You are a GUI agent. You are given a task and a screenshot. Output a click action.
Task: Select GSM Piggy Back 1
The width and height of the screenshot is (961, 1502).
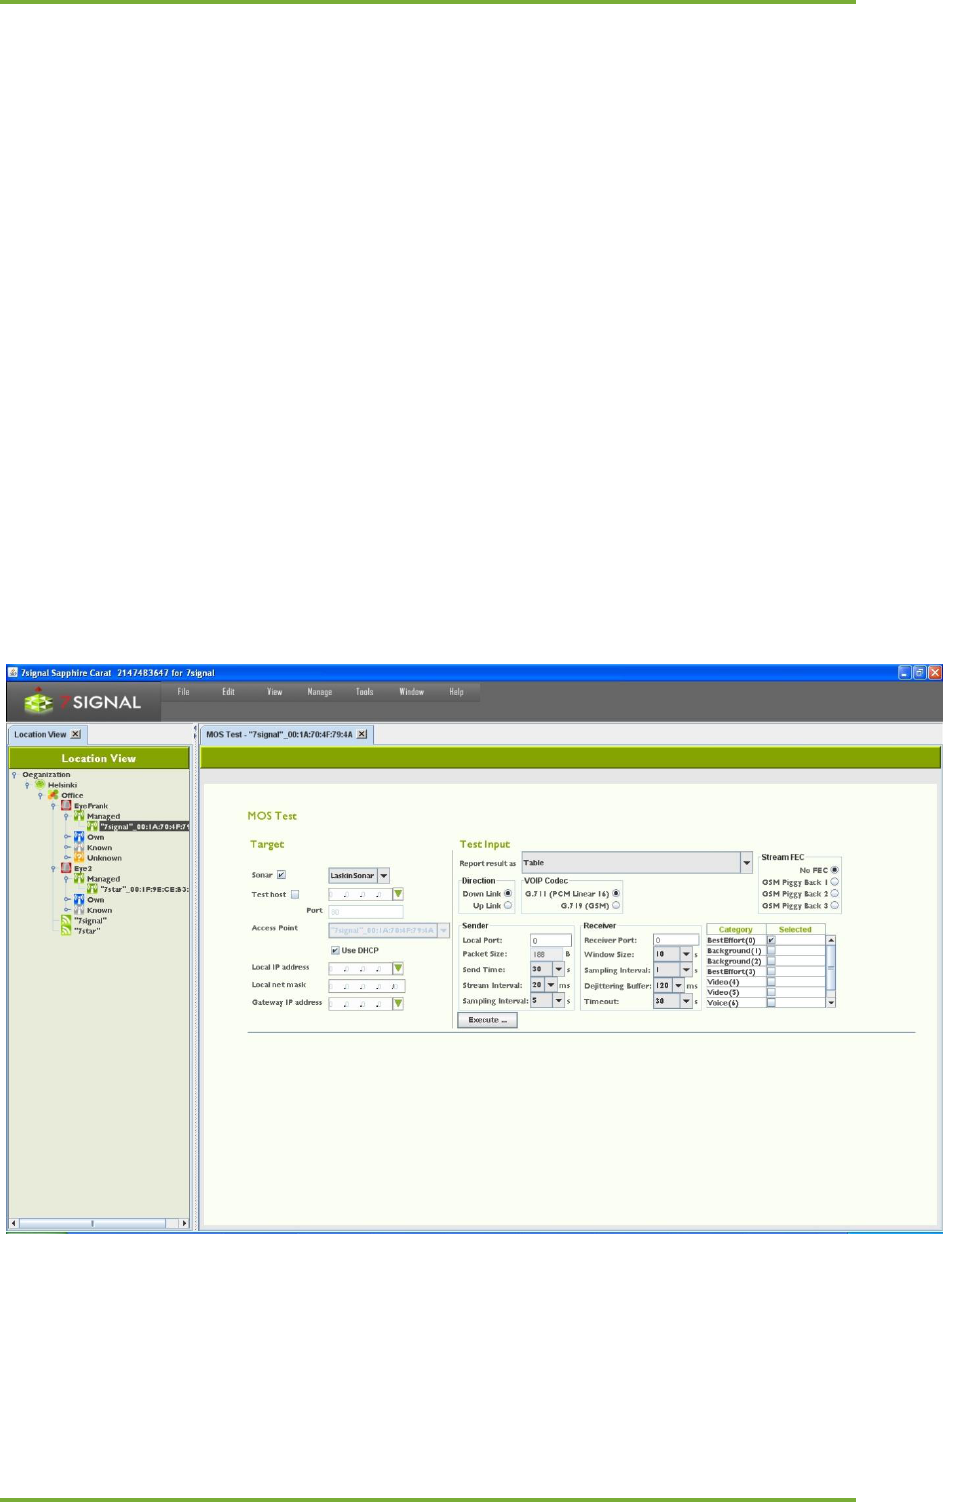pos(835,882)
